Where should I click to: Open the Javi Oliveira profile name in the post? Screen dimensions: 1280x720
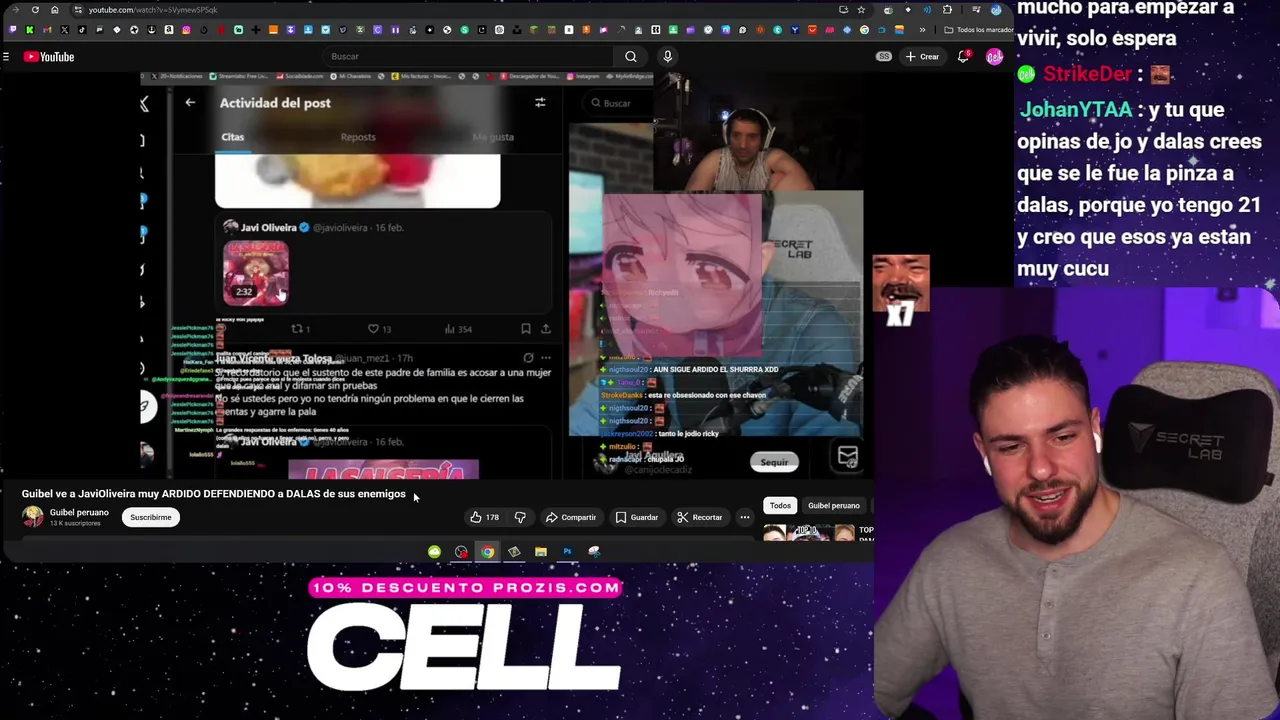click(268, 228)
